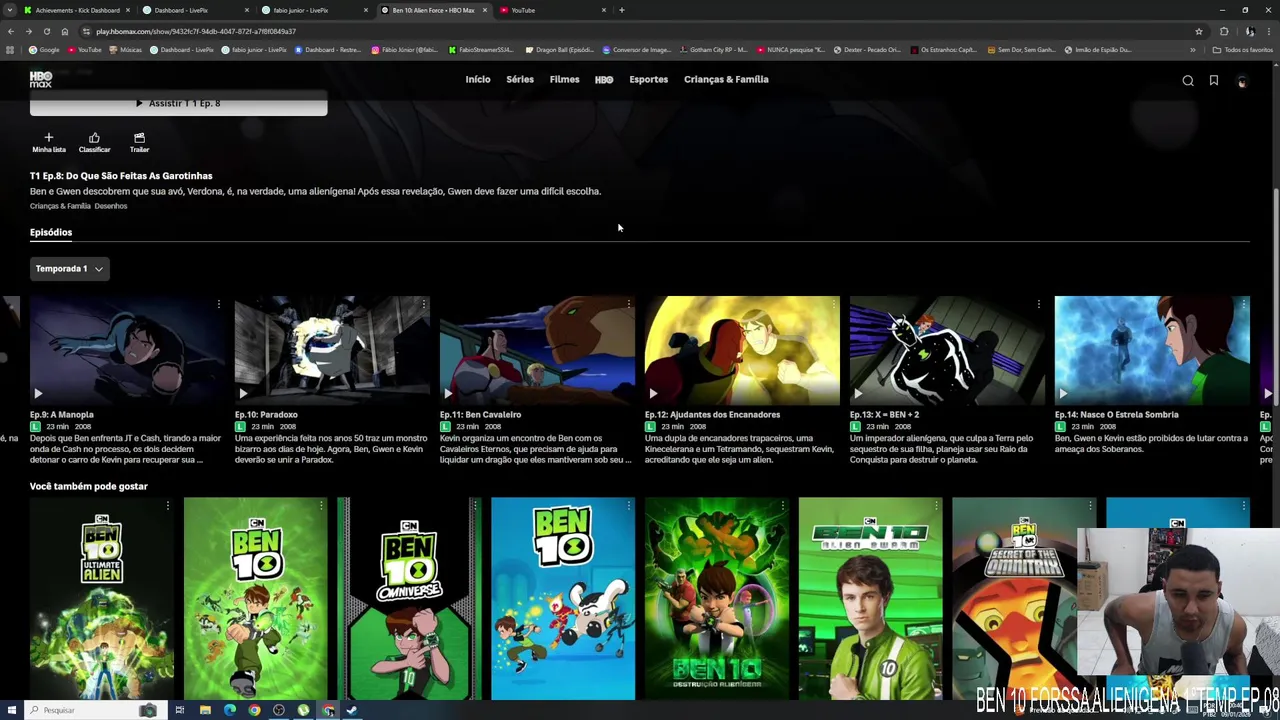This screenshot has width=1280, height=720.
Task: Play Ep.14 Nasce O Estrela Sombria icon
Action: click(1063, 394)
